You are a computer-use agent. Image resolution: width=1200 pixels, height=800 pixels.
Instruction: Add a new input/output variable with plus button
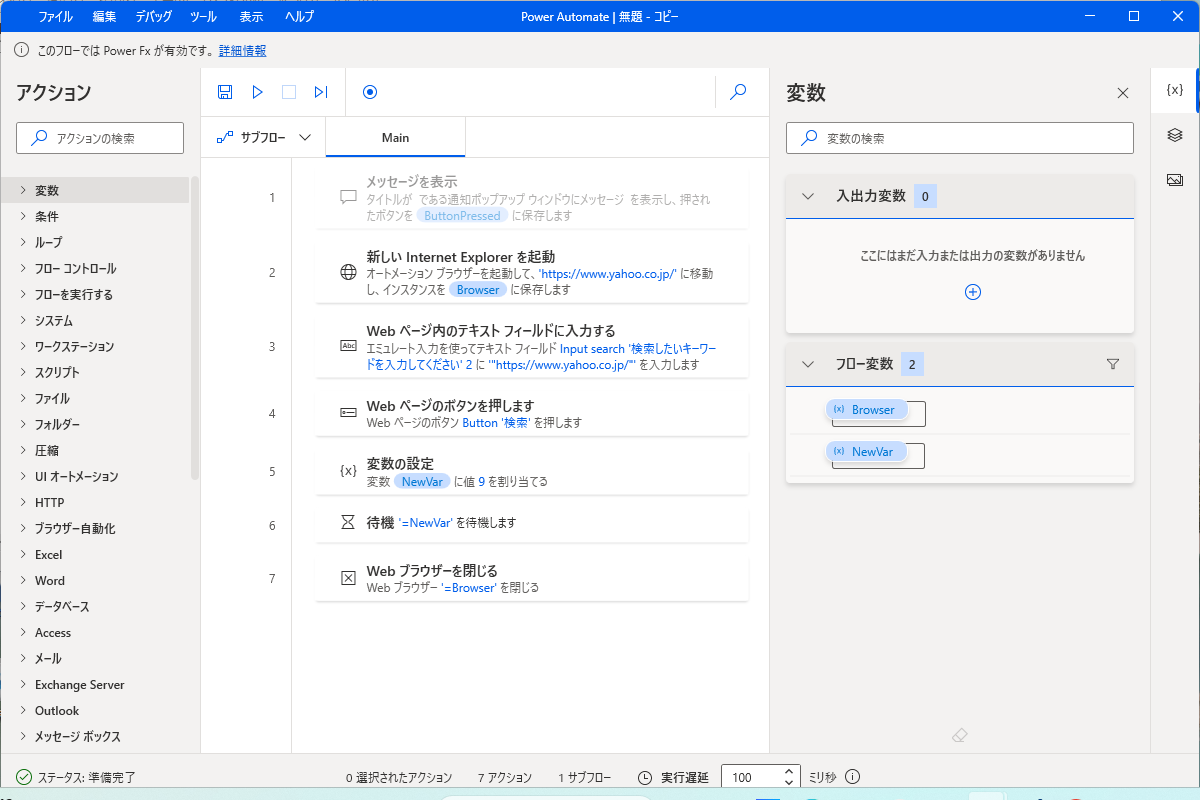click(x=972, y=291)
